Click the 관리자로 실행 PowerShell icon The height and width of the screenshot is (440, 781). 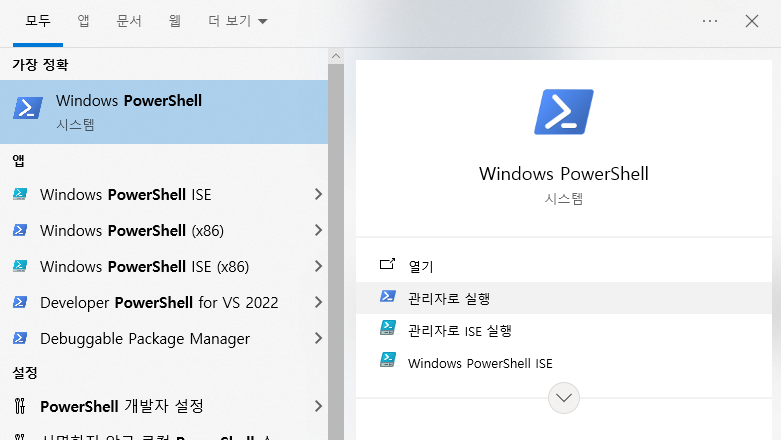388,296
